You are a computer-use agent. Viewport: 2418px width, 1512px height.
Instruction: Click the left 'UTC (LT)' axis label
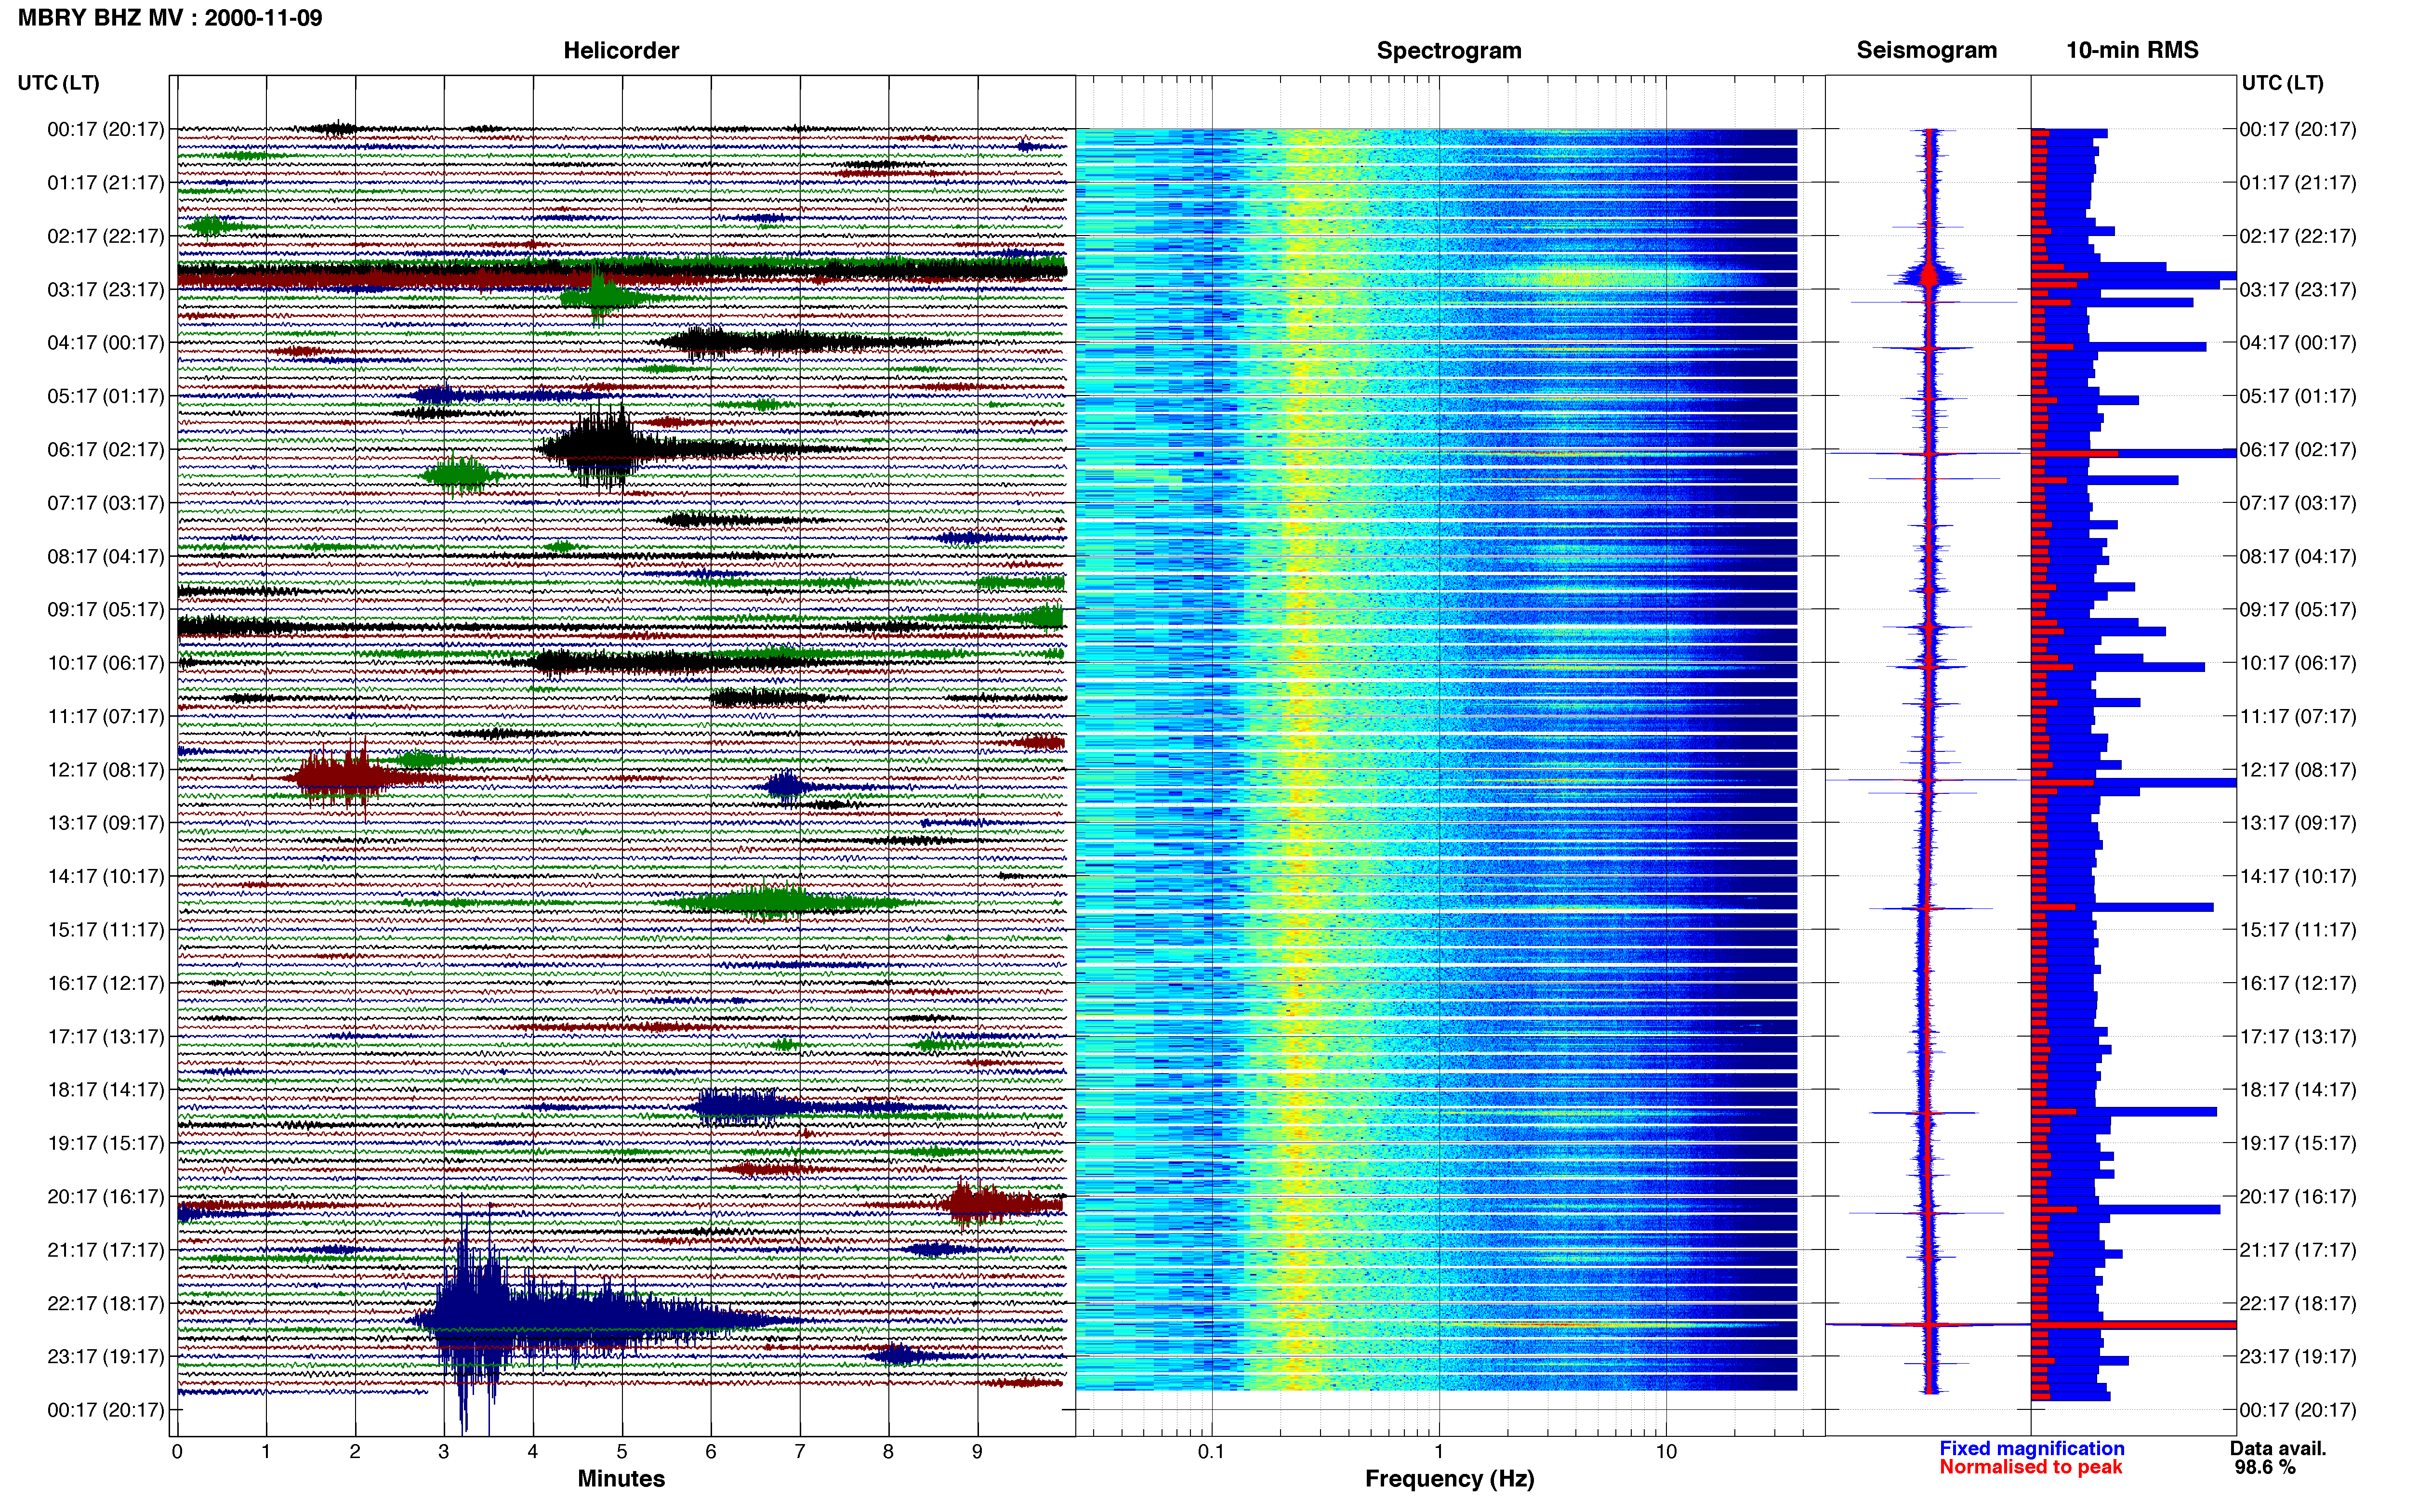coord(58,83)
